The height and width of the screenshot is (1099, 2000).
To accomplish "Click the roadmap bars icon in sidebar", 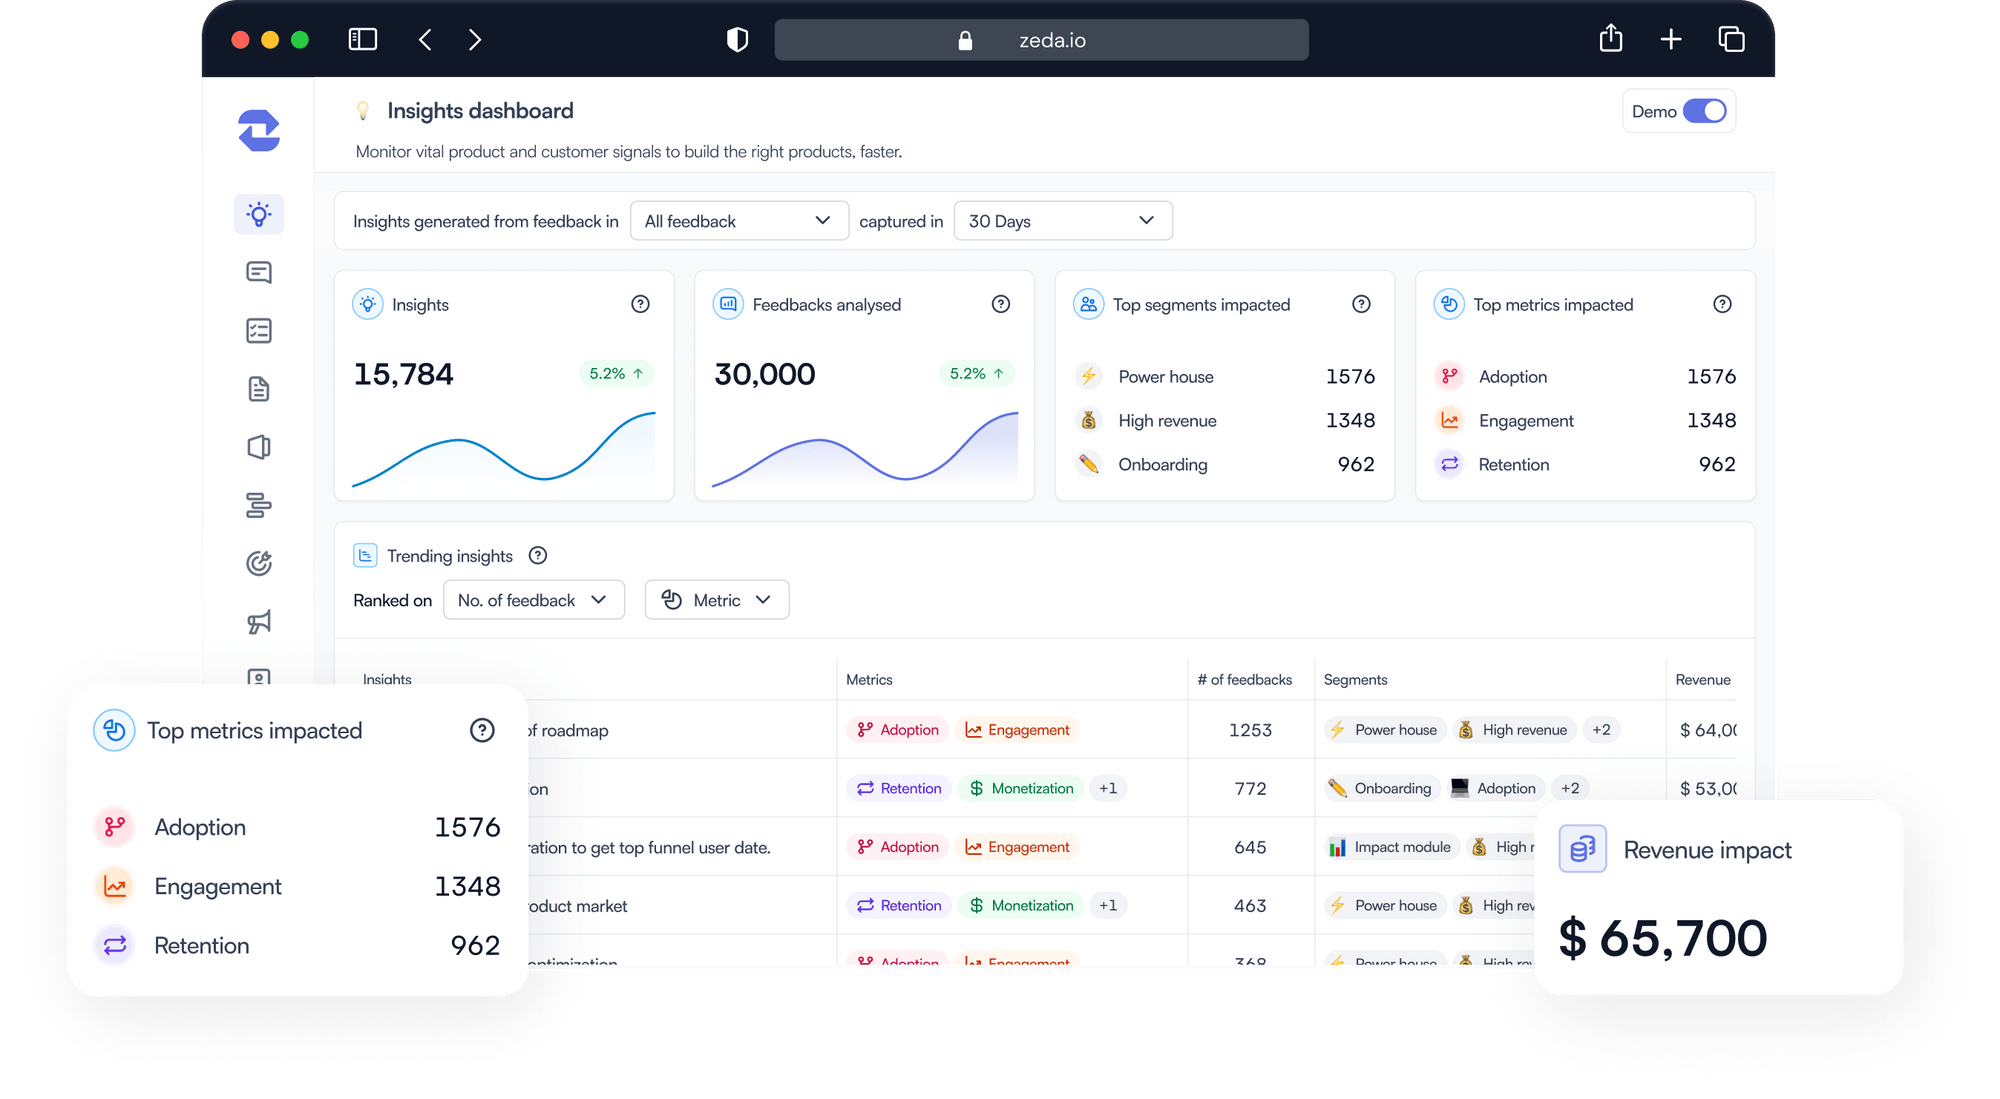I will (259, 505).
